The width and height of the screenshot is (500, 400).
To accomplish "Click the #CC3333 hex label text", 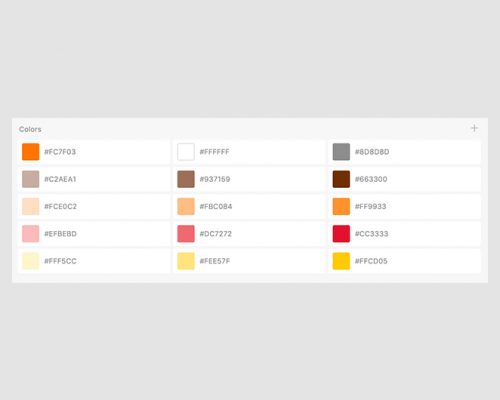I will coord(371,234).
